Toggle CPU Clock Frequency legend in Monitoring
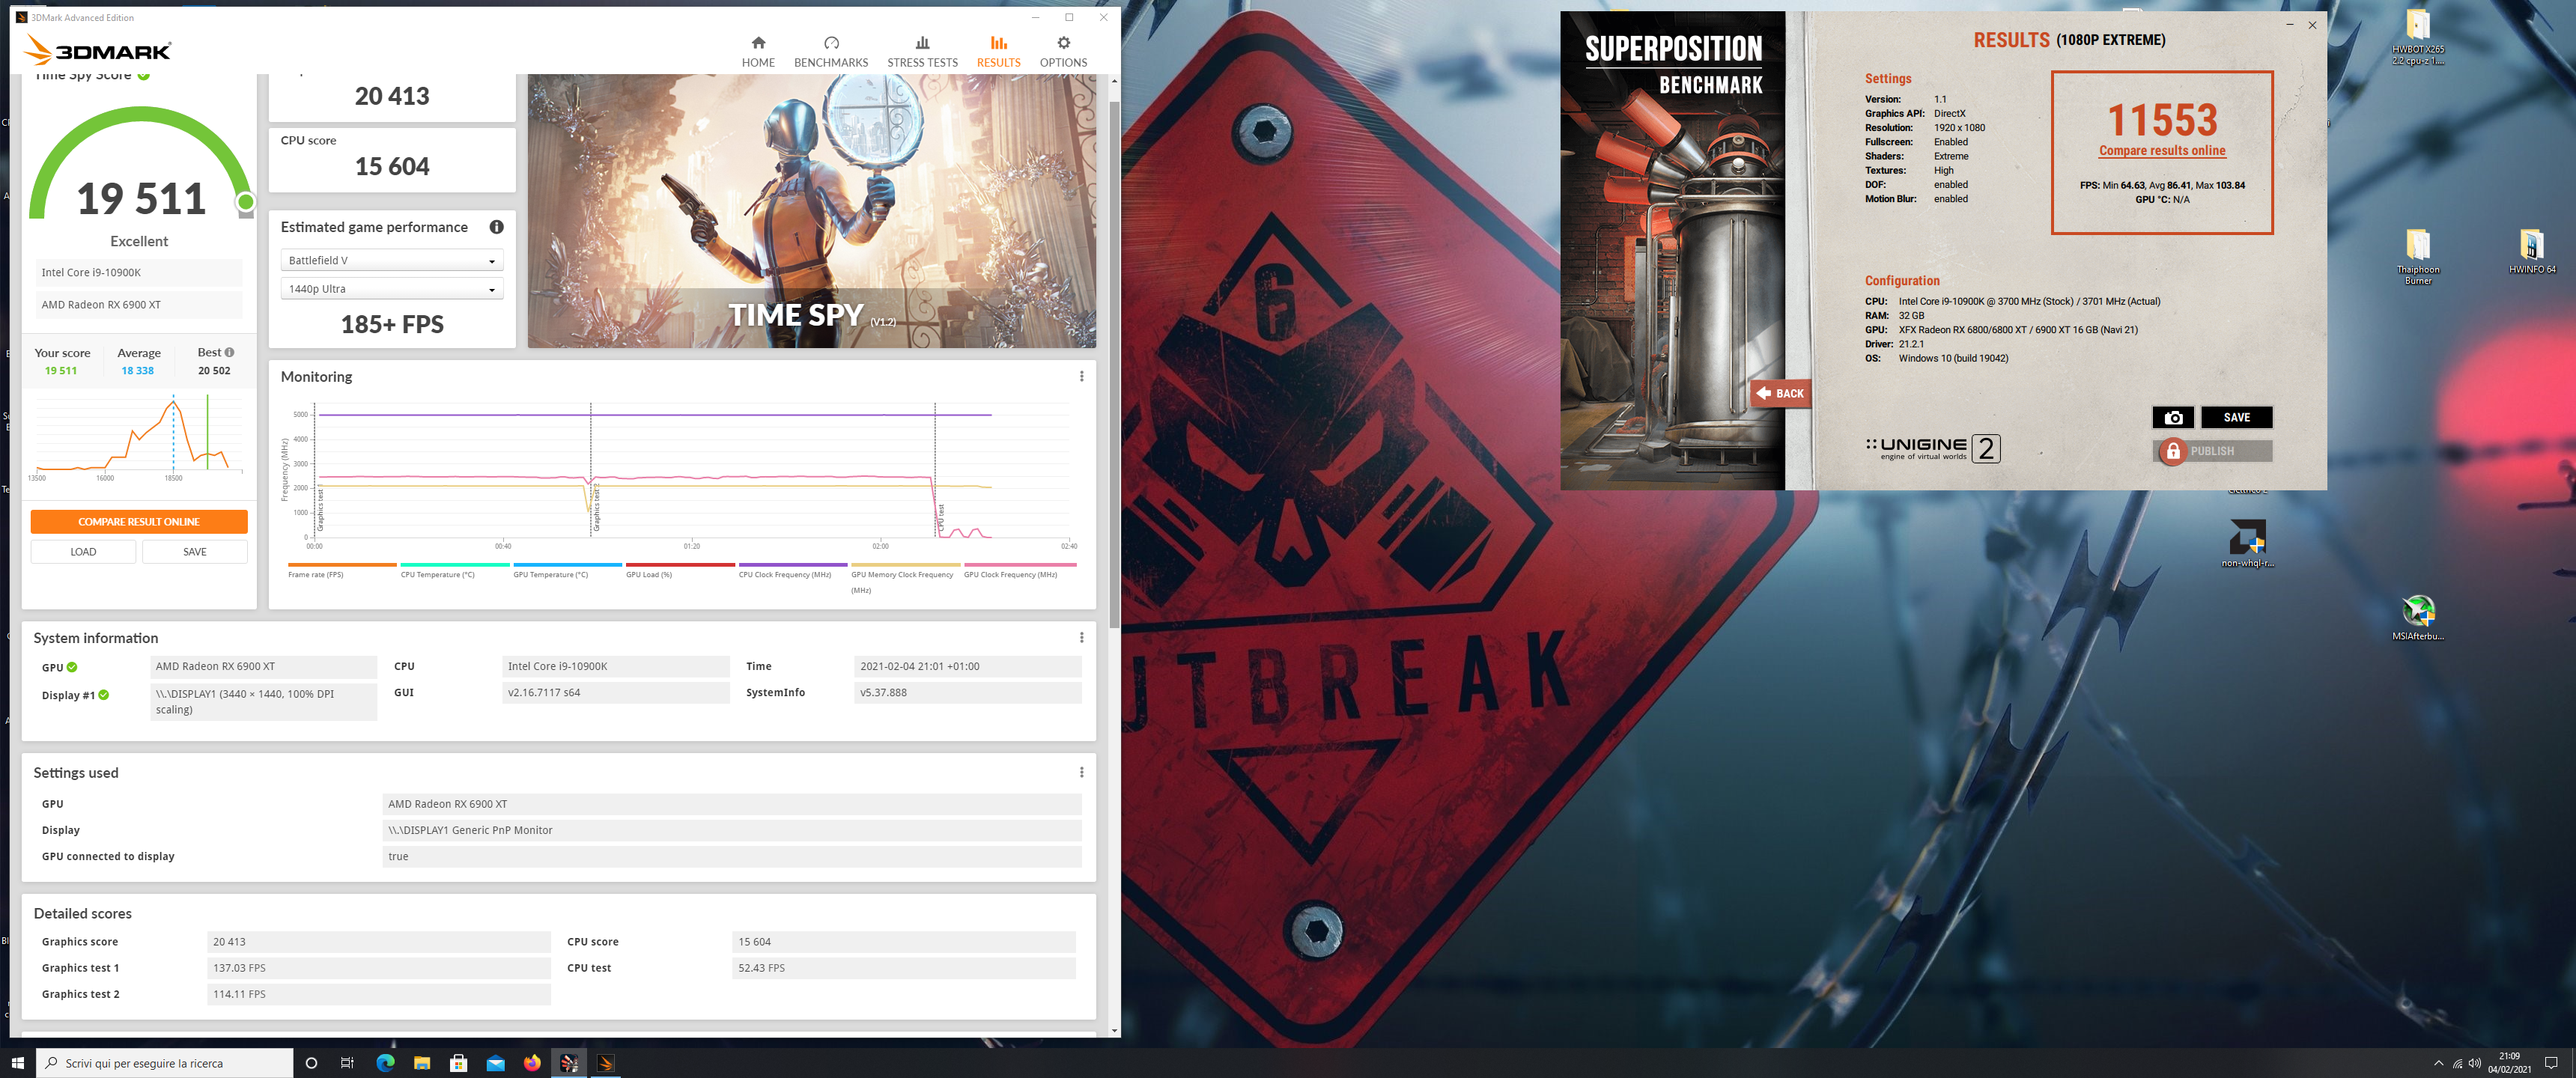Image resolution: width=2576 pixels, height=1078 pixels. 793,571
